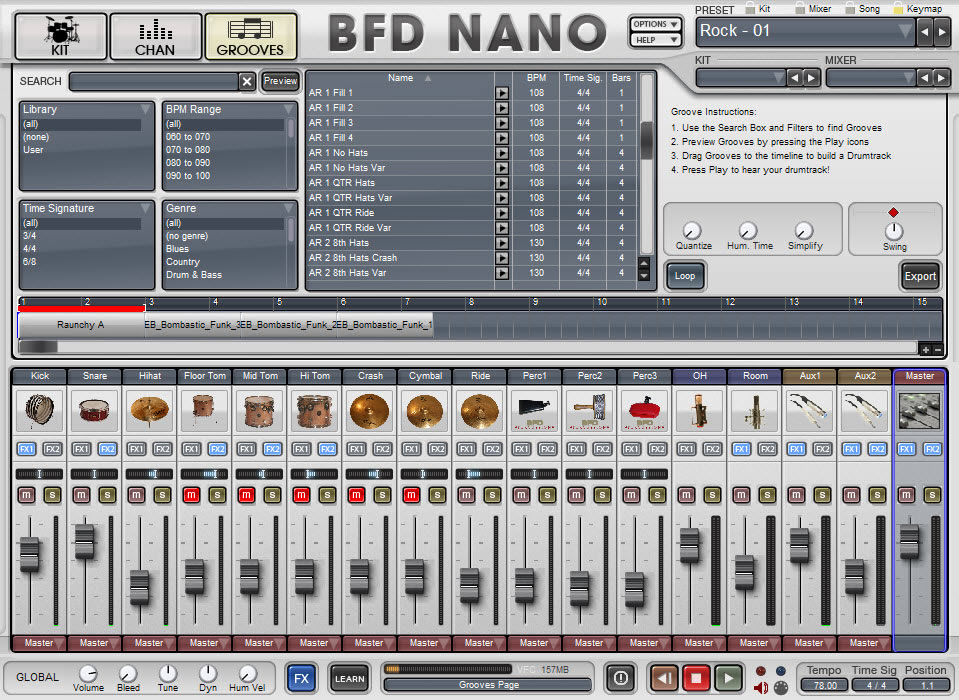Open the OPTIONS dropdown menu

pos(656,24)
